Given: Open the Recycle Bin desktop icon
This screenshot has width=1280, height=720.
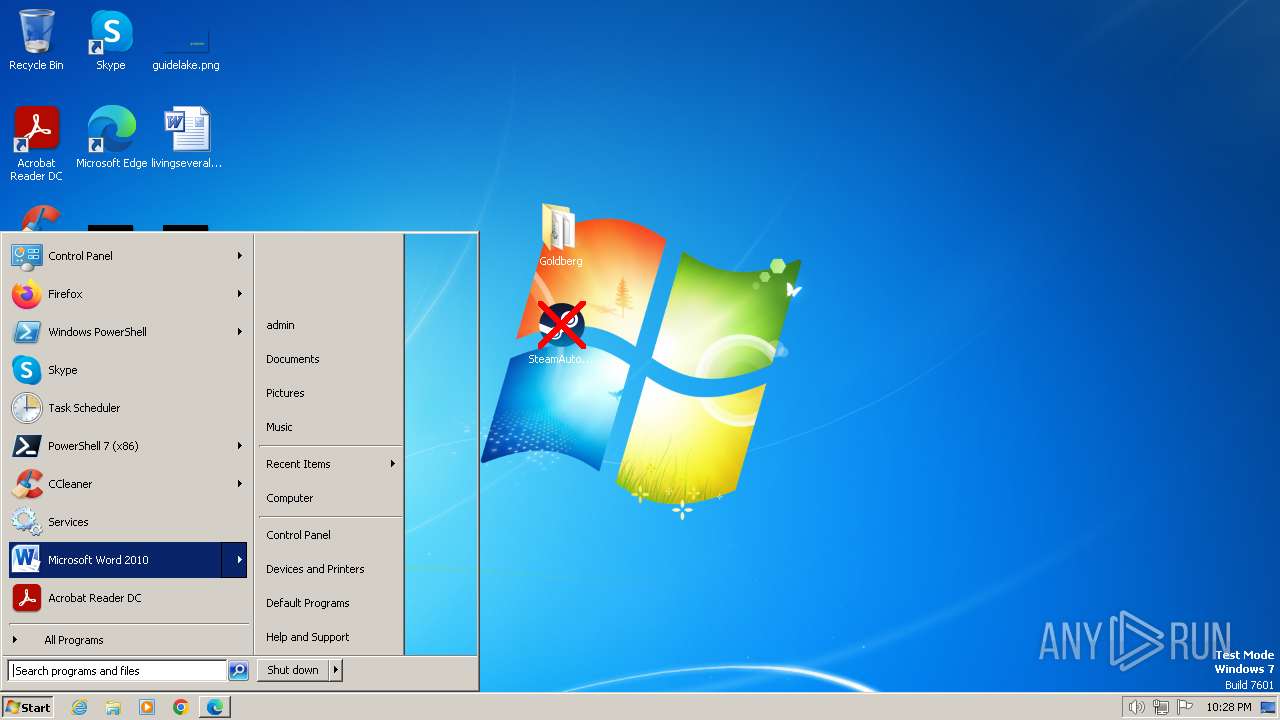Looking at the screenshot, I should [x=36, y=40].
